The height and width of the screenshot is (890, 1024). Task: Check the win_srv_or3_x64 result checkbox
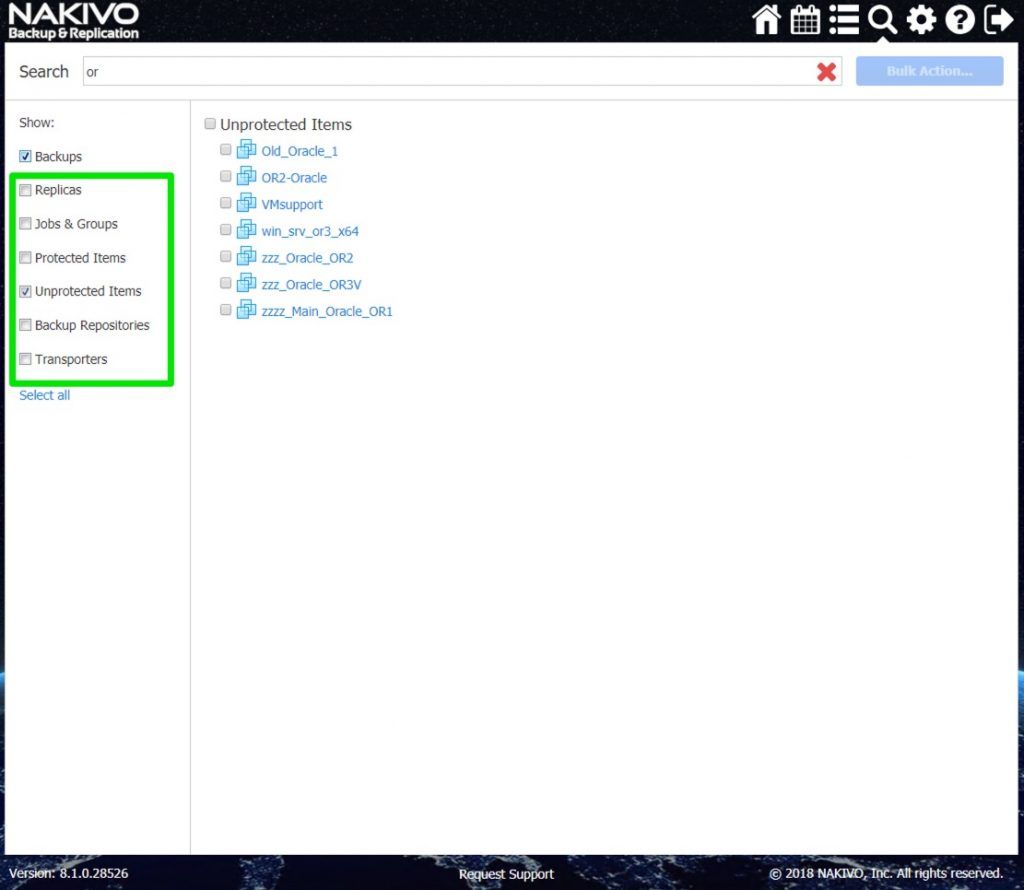pyautogui.click(x=226, y=230)
